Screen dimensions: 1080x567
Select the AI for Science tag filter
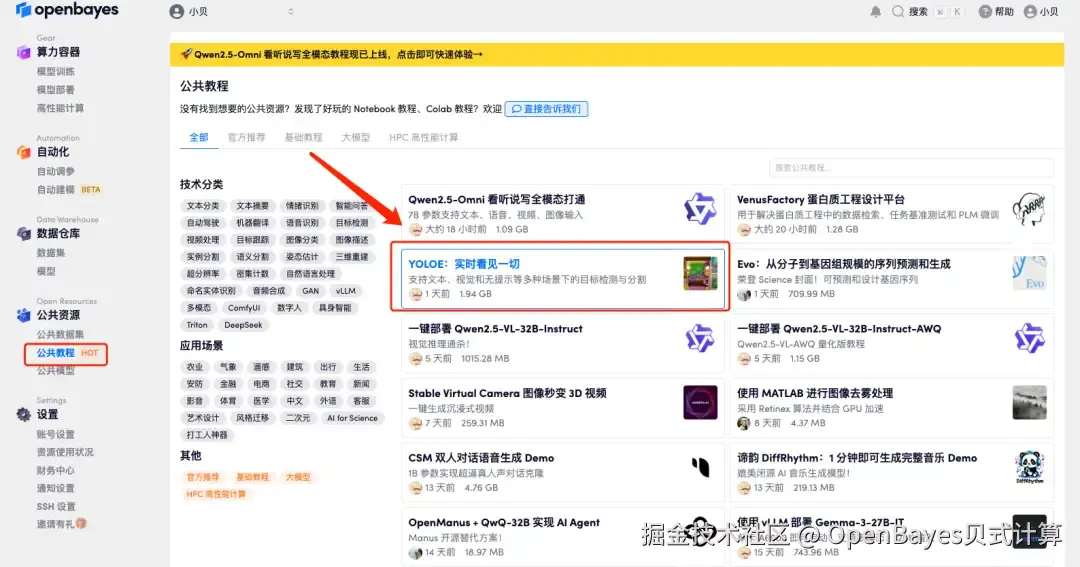(x=352, y=418)
